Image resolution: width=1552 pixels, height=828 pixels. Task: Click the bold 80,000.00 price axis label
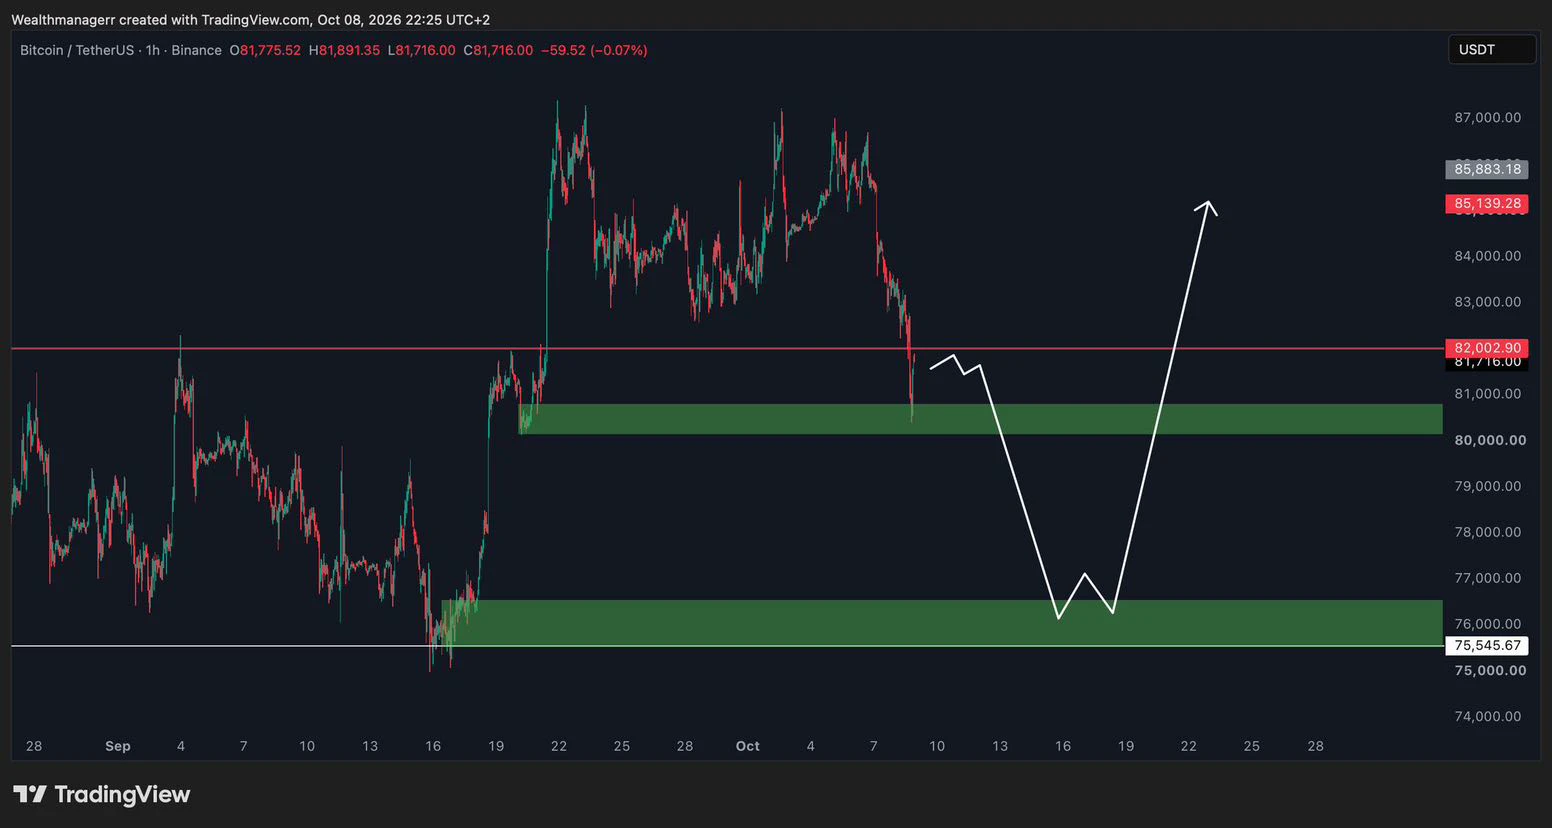coord(1490,440)
